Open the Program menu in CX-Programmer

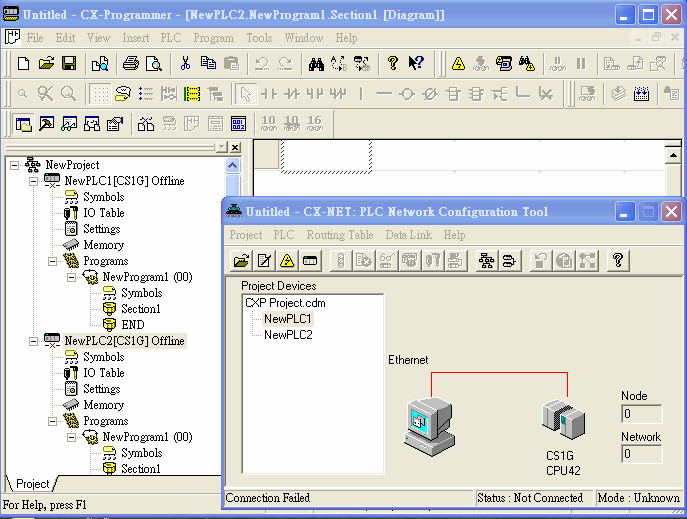pyautogui.click(x=214, y=38)
